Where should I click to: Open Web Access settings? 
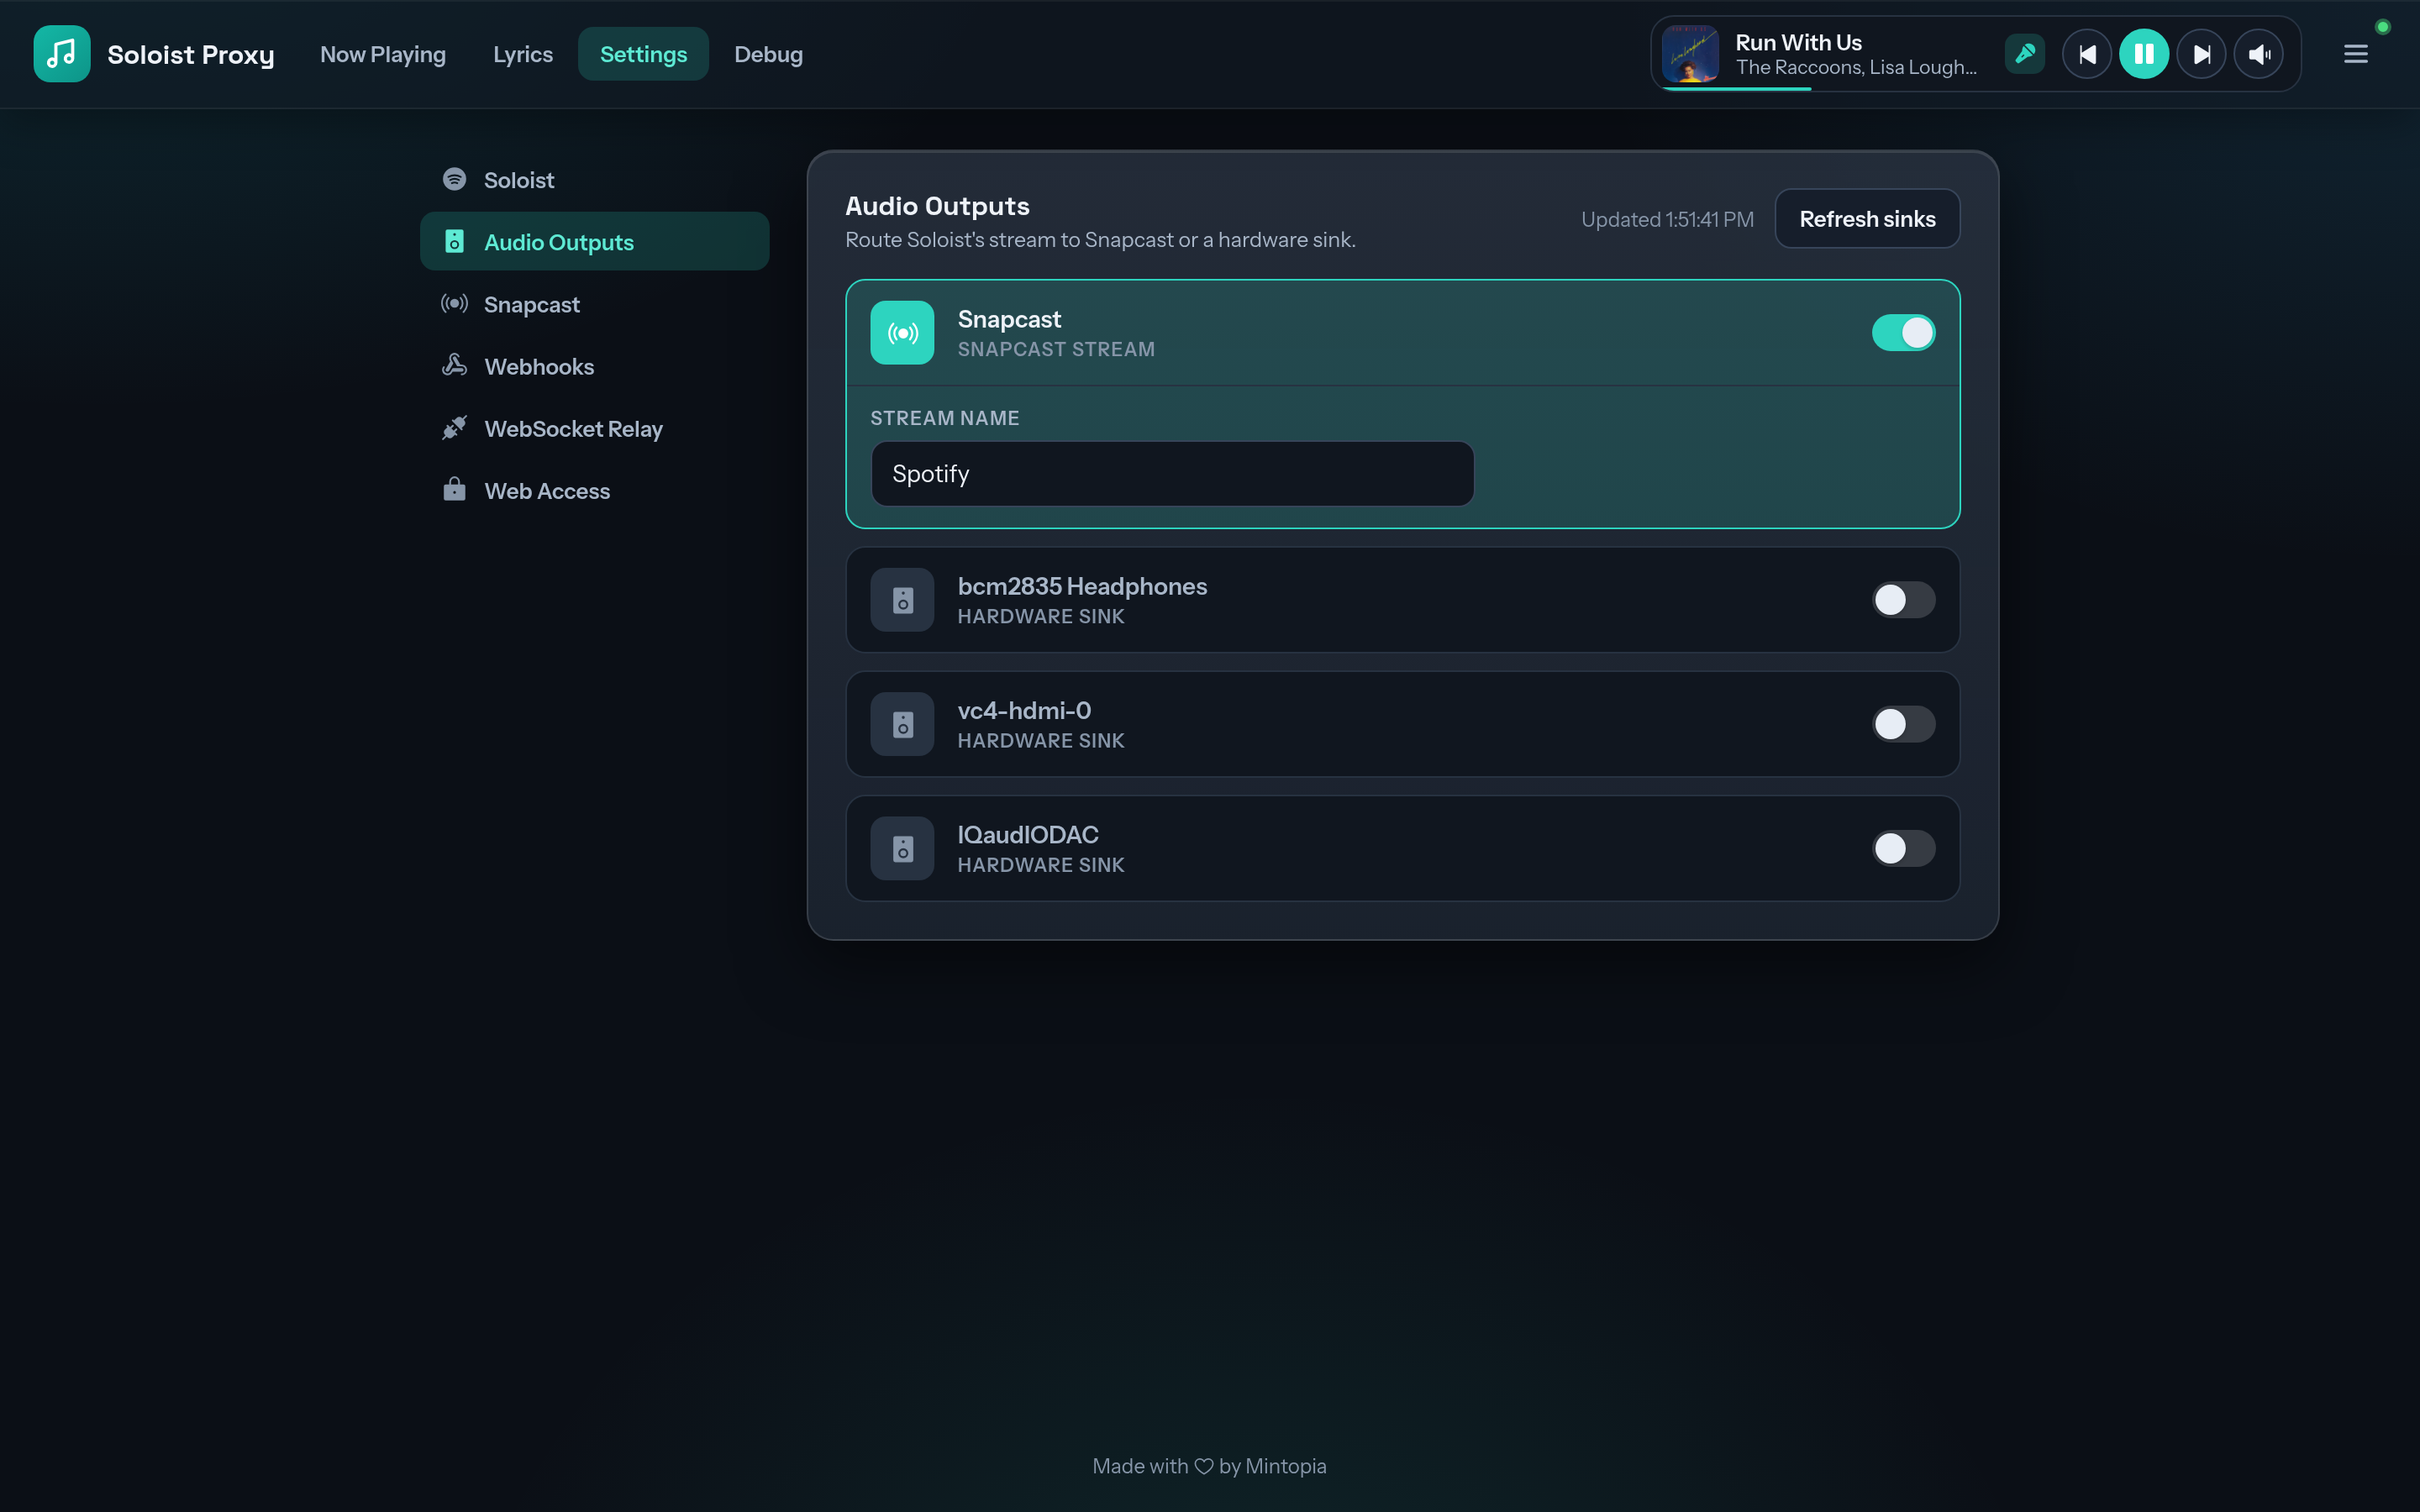click(594, 490)
